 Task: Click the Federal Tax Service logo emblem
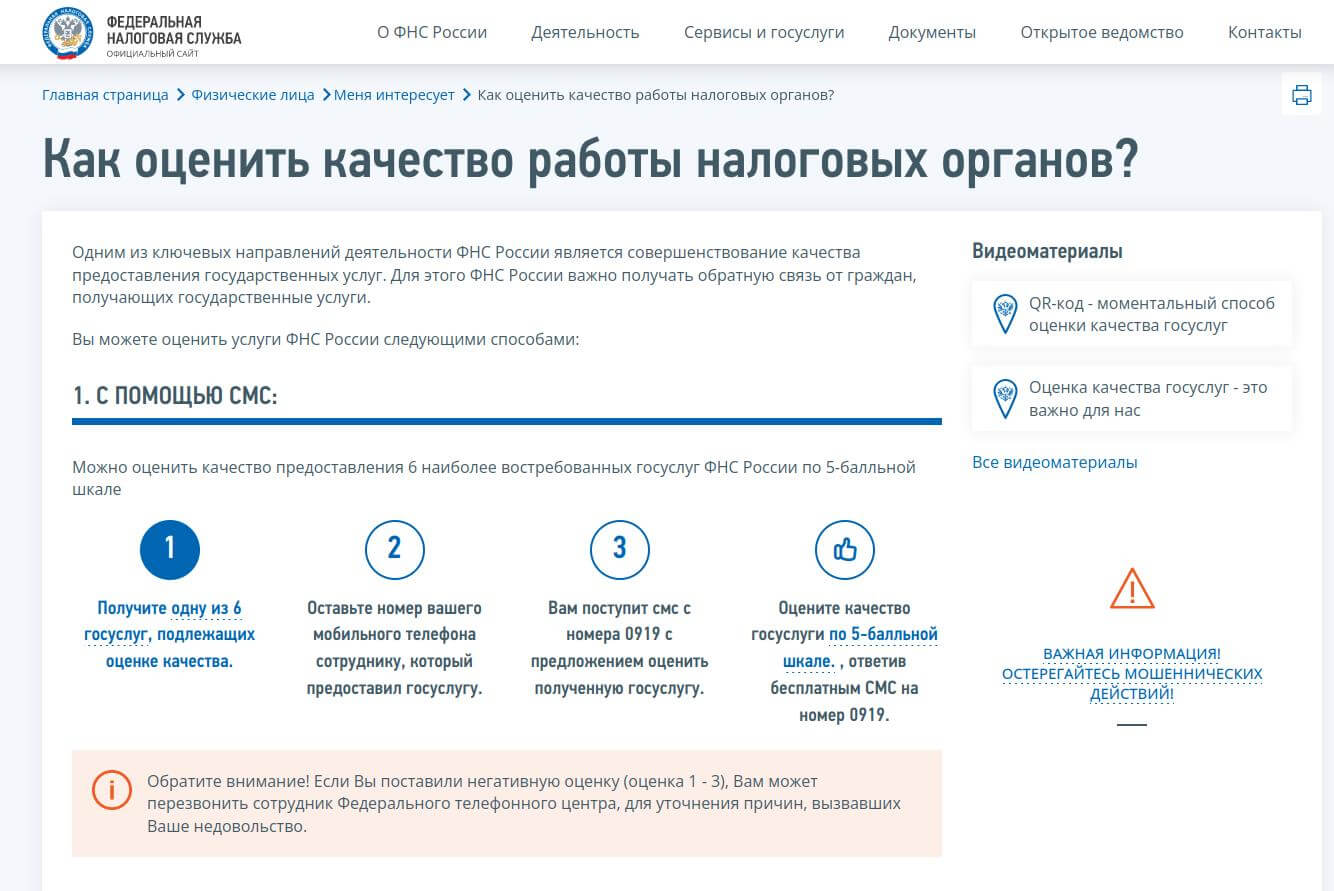tap(68, 32)
